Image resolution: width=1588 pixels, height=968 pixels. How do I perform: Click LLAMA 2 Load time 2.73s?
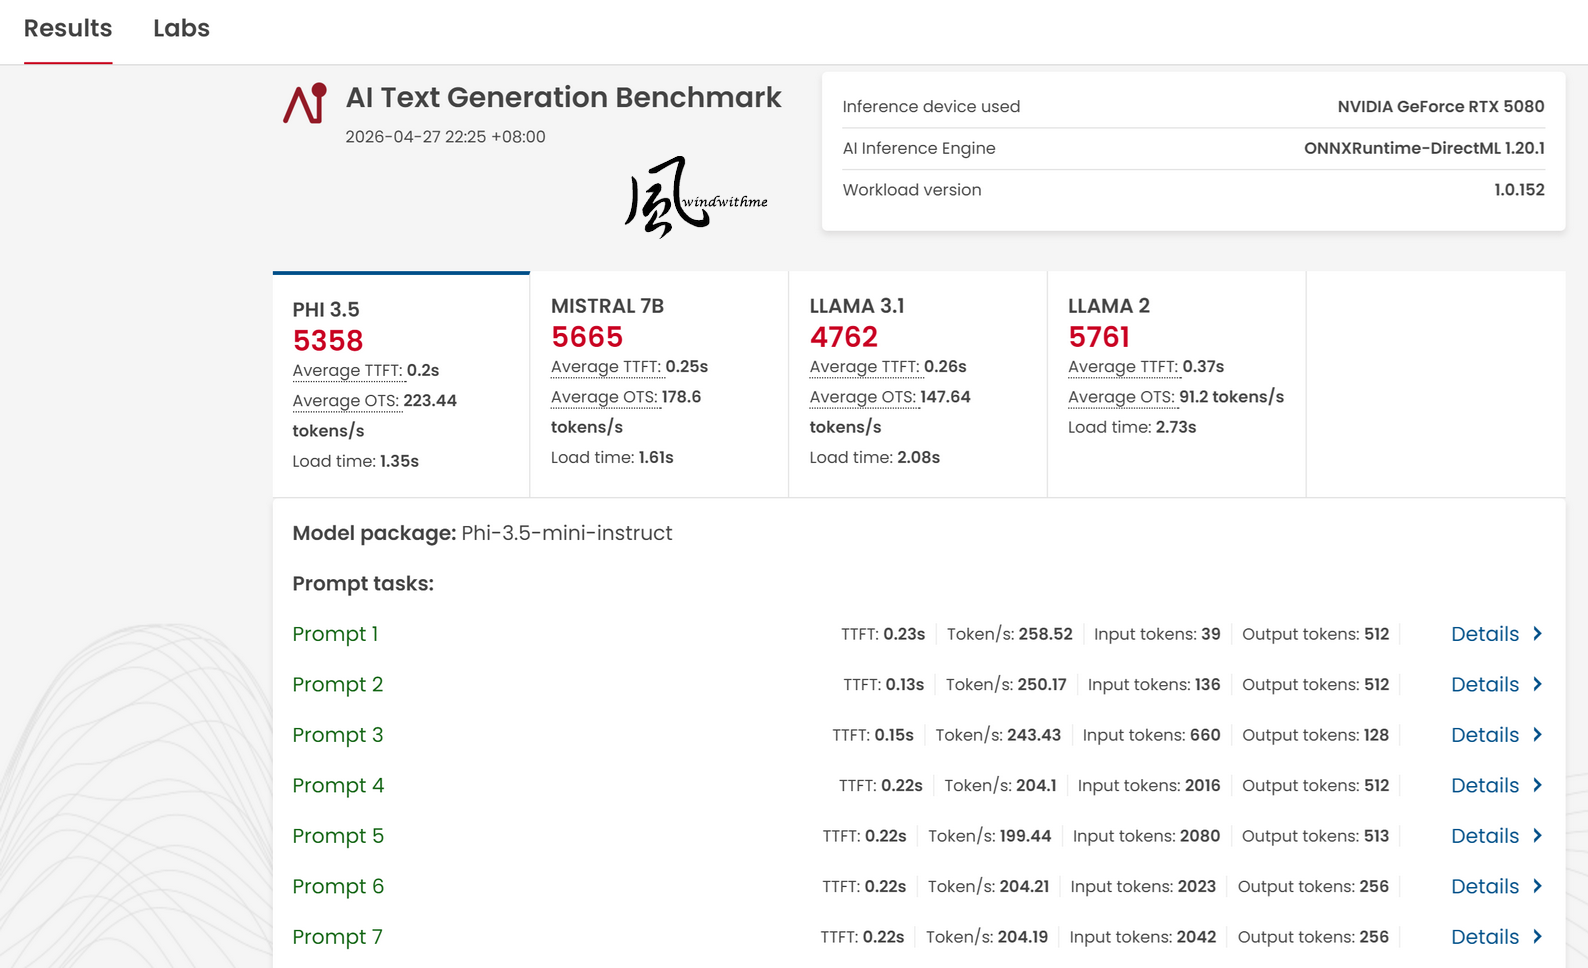(1132, 427)
